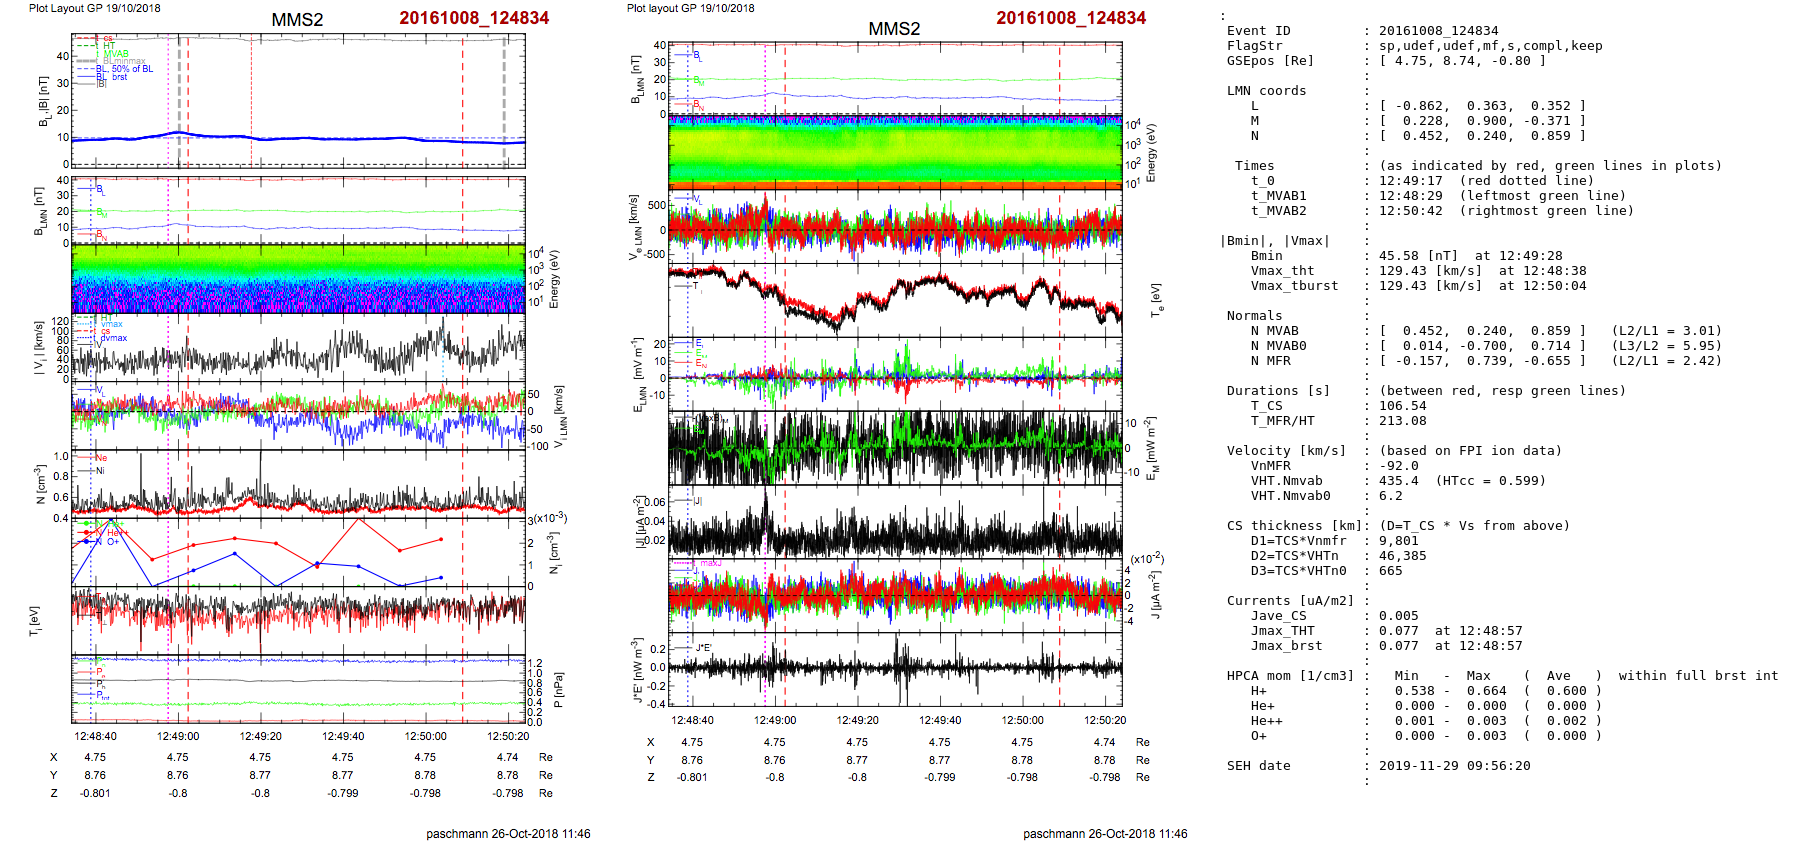Click the red 20161008_124834 title on the right plot

1070,18
